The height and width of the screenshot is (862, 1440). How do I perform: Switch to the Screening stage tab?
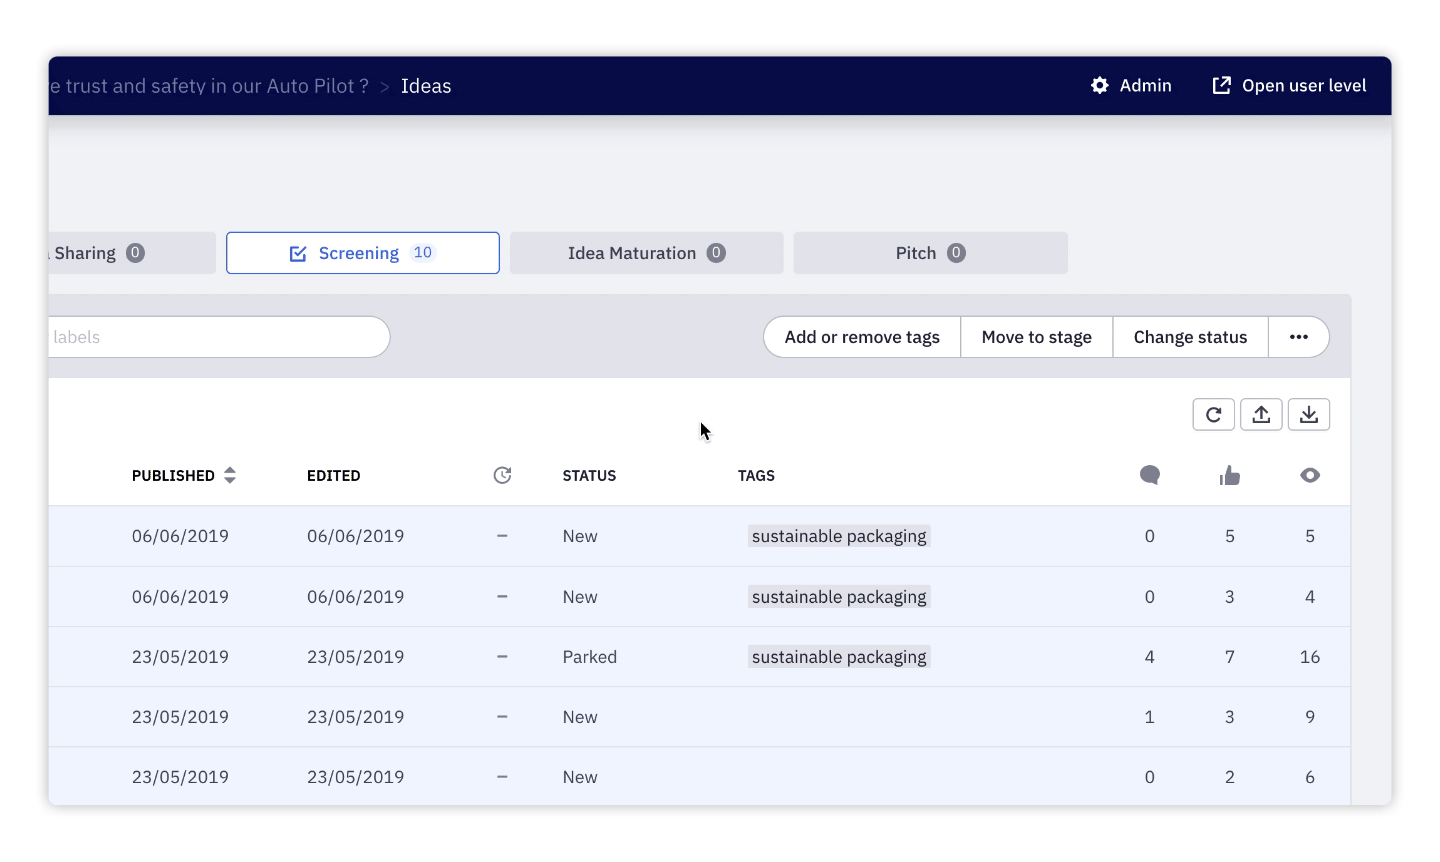point(362,253)
